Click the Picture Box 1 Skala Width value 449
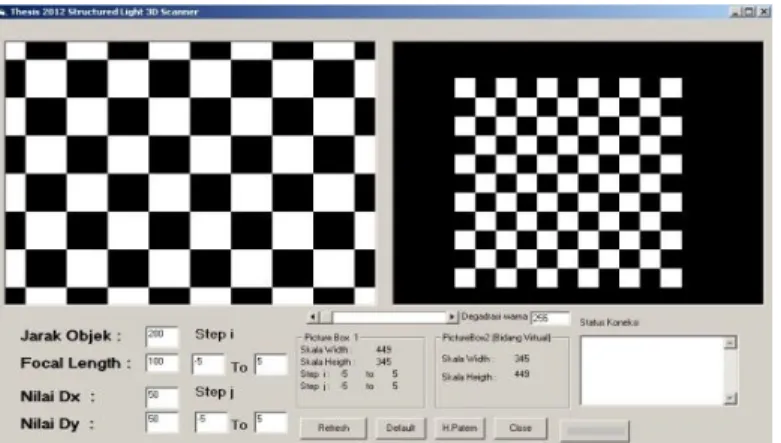 pos(384,349)
